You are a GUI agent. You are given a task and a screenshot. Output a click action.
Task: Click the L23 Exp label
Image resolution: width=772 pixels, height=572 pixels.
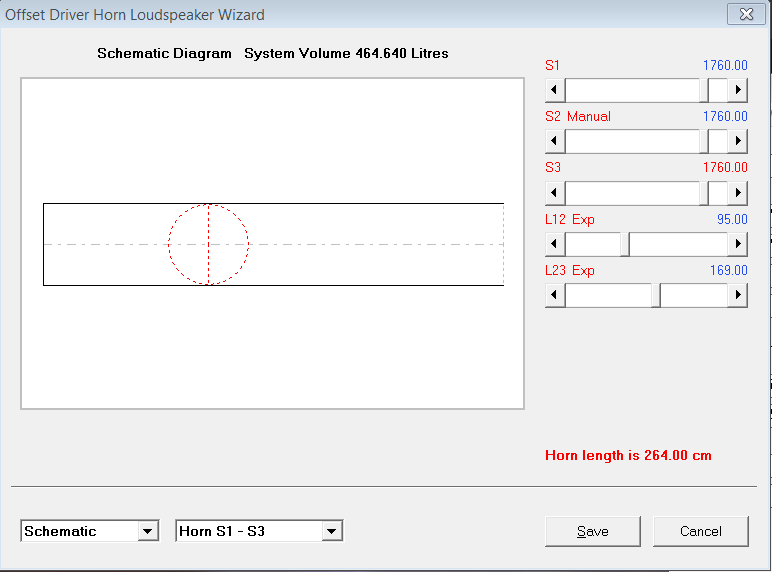point(570,271)
